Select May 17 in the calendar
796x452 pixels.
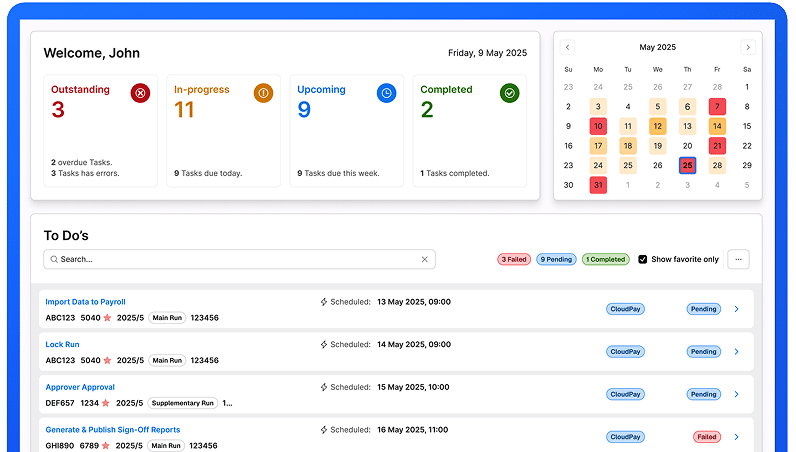click(x=598, y=146)
